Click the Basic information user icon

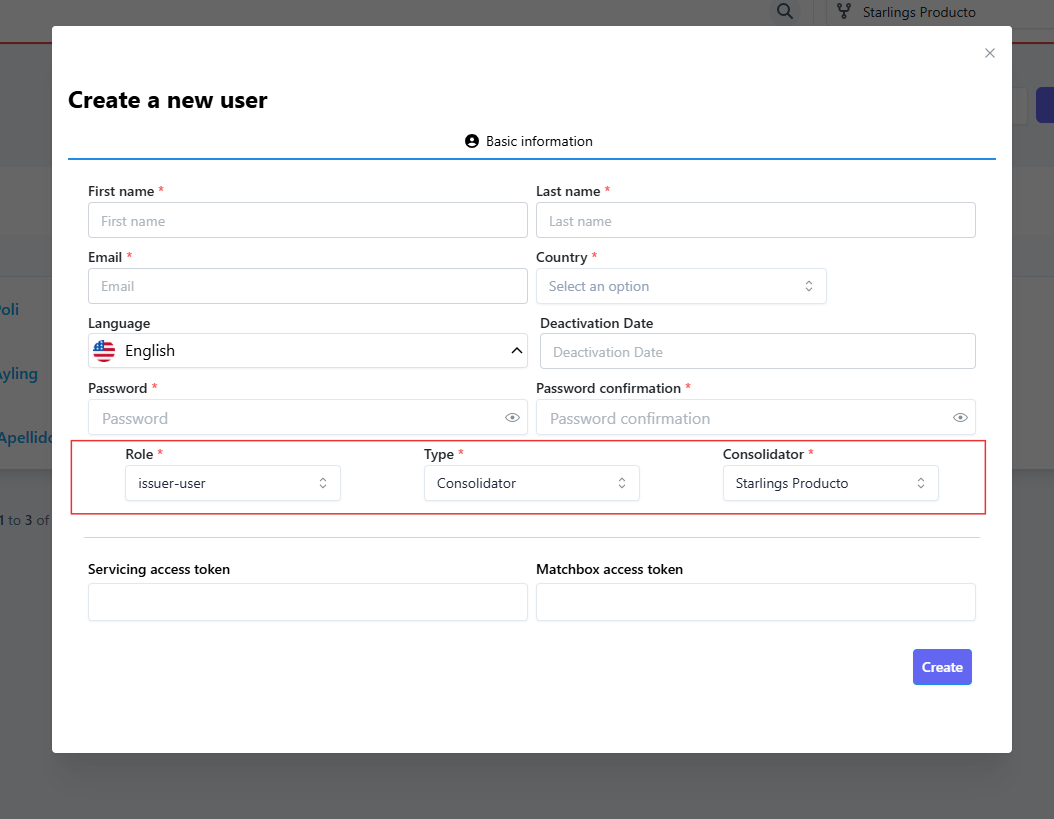point(472,142)
